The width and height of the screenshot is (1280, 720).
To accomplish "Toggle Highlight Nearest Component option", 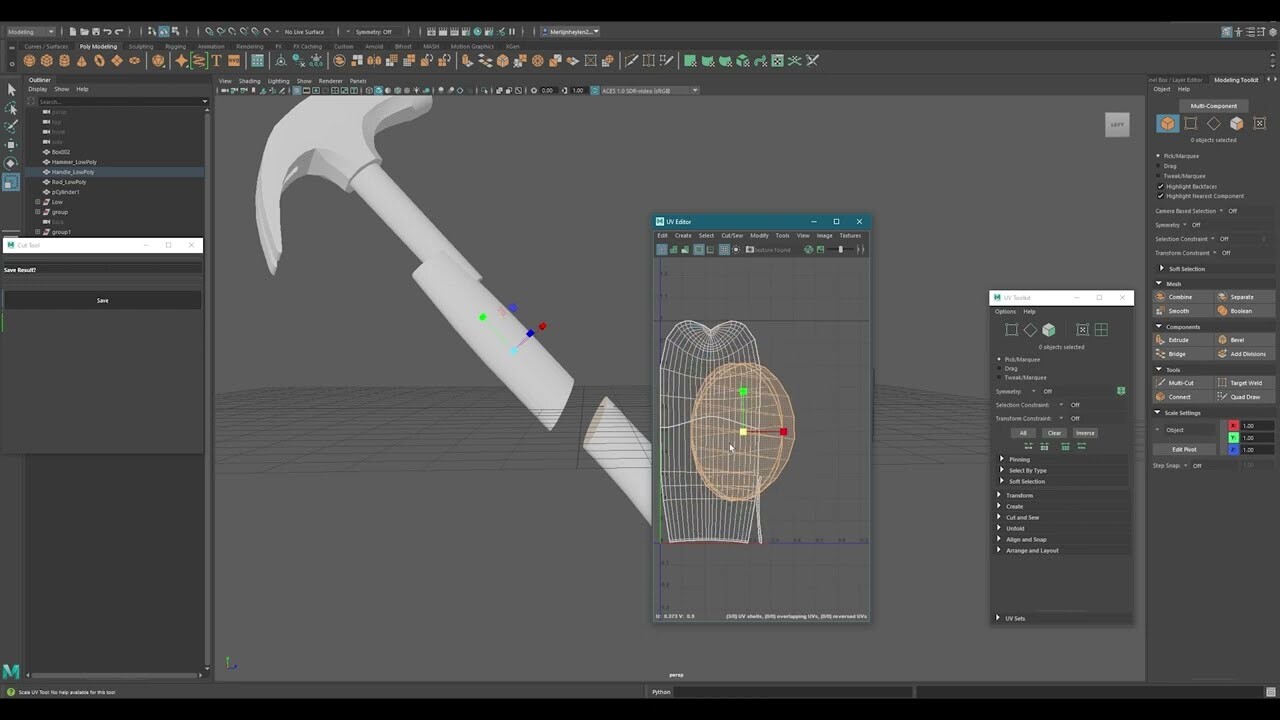I will pos(1163,196).
